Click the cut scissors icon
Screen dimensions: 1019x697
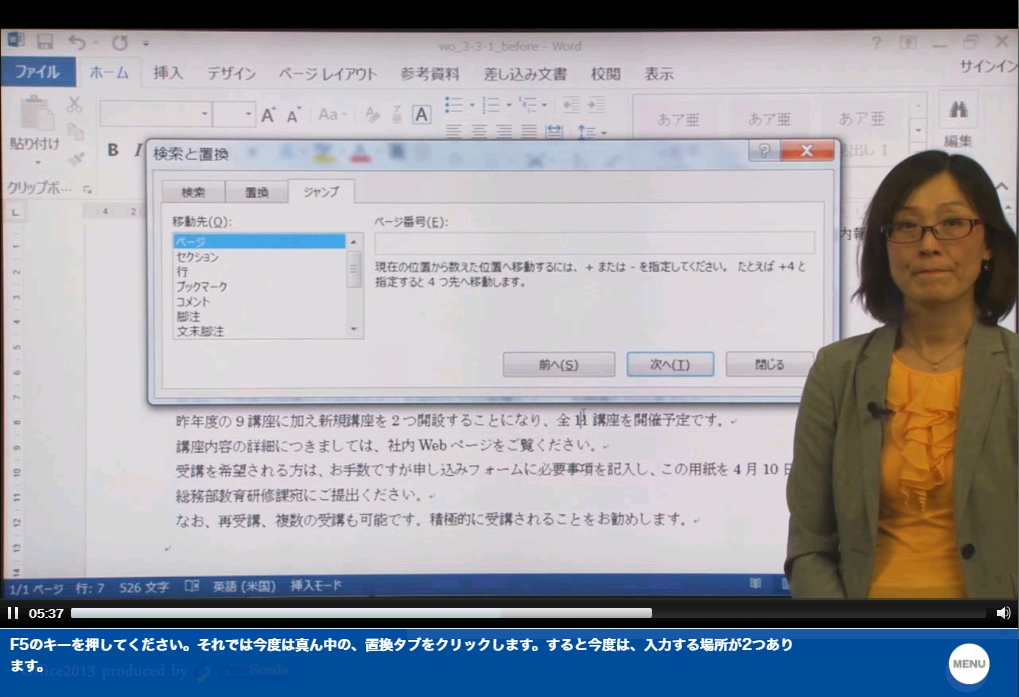point(74,104)
